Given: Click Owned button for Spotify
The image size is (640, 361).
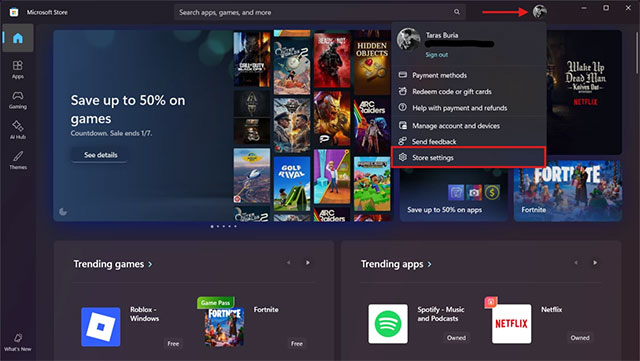Looking at the screenshot, I should pos(456,338).
